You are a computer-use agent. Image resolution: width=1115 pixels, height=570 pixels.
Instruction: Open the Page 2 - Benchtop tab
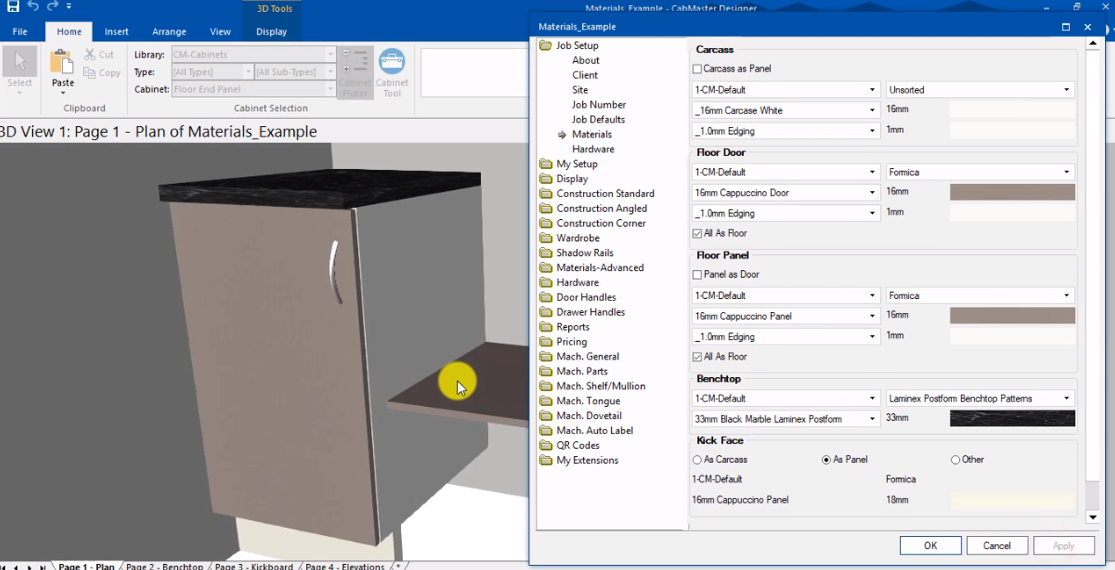pos(164,566)
